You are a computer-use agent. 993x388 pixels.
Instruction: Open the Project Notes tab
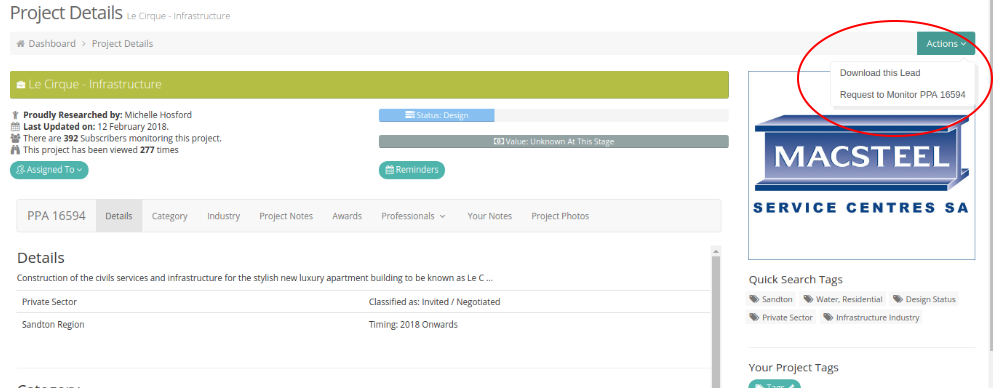[x=286, y=216]
